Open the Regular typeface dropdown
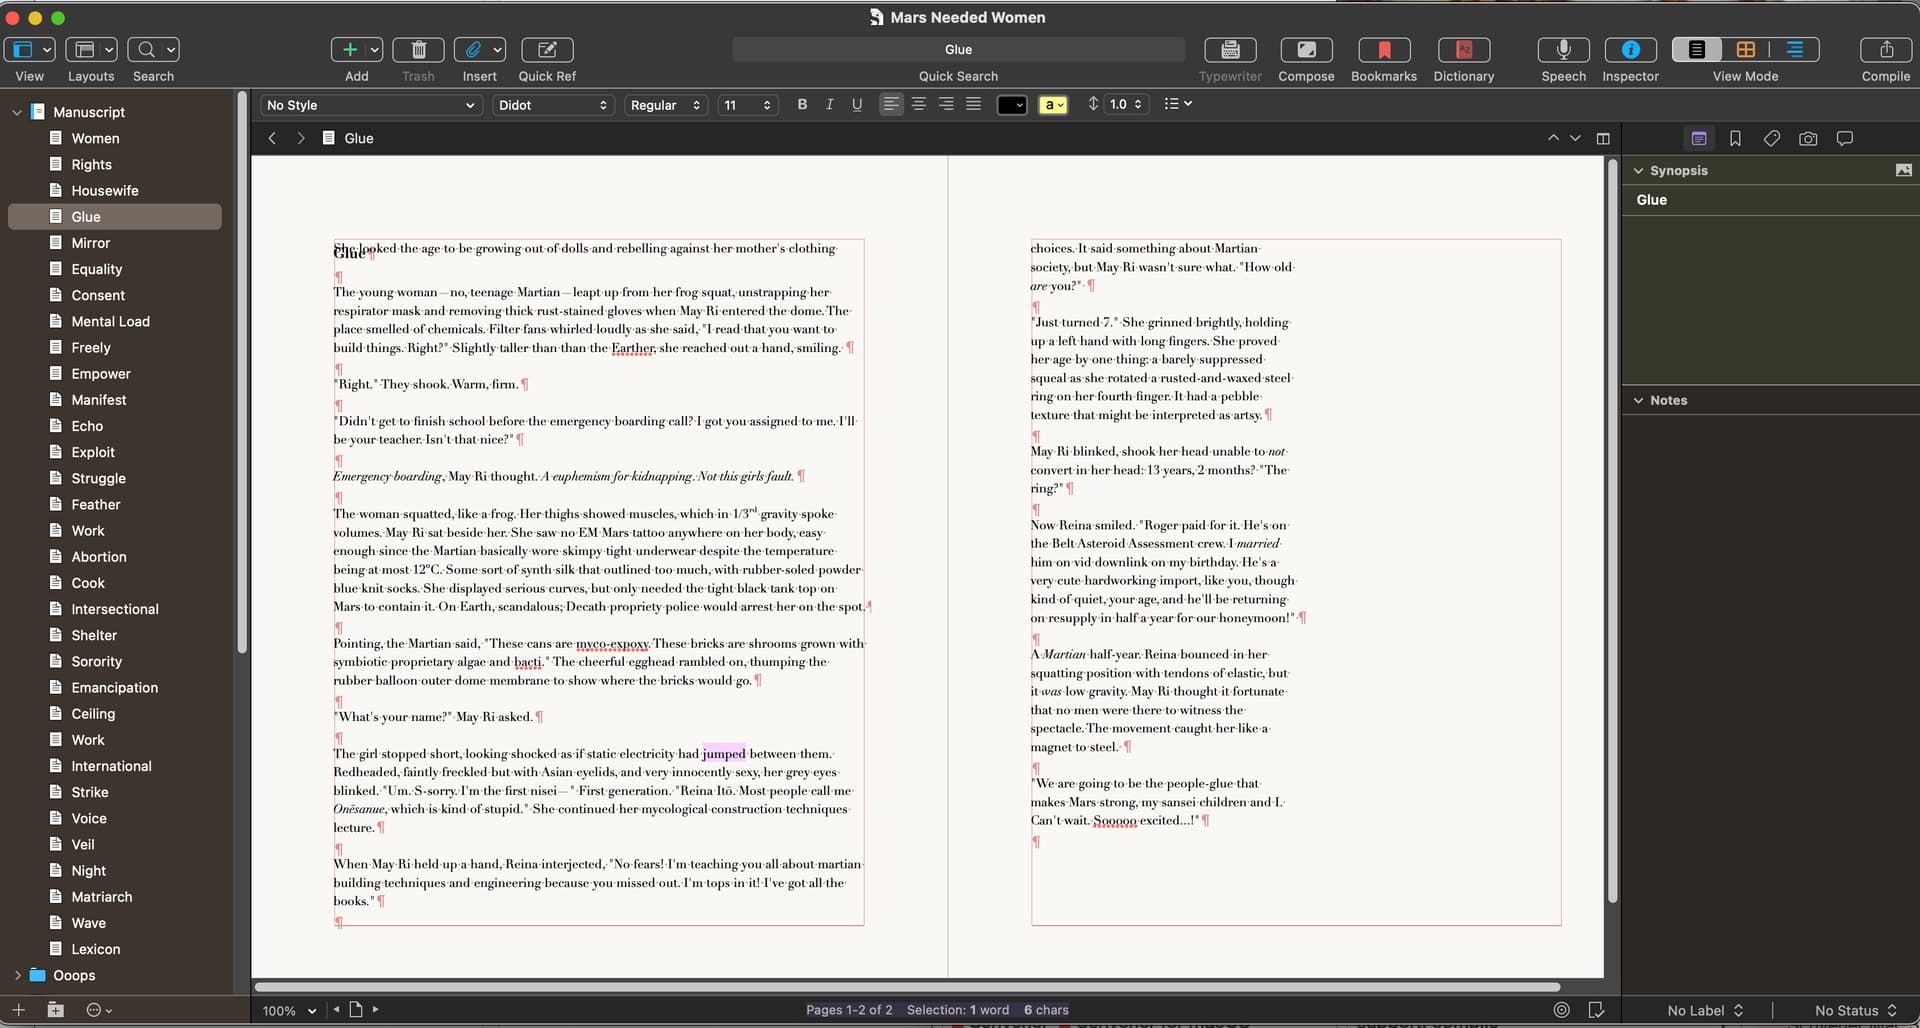Screen dimensions: 1920x1028 coord(666,105)
